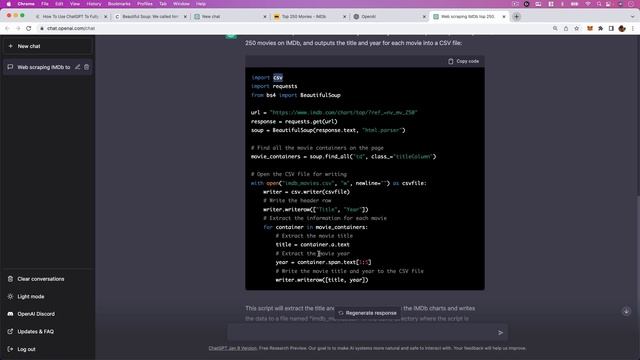Reload the page with the refresh icon
Screen dimensions: 640x360
(x=29, y=28)
